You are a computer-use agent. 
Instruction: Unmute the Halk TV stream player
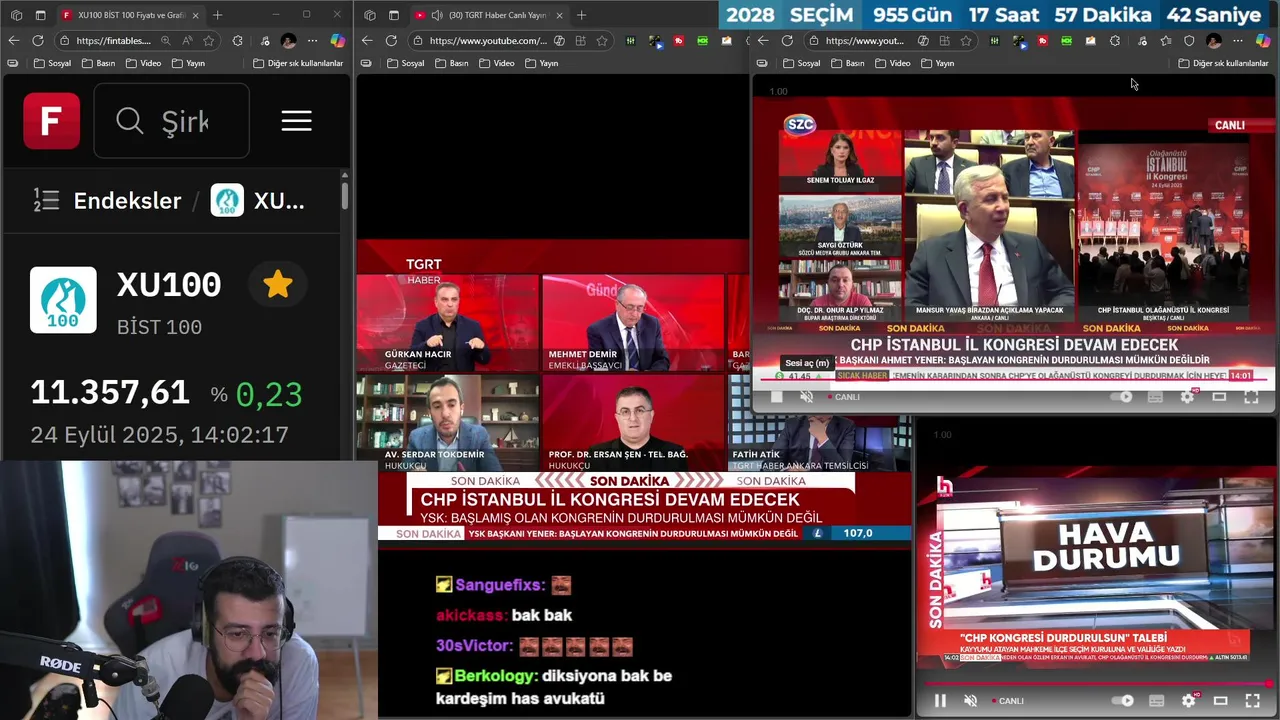(970, 701)
